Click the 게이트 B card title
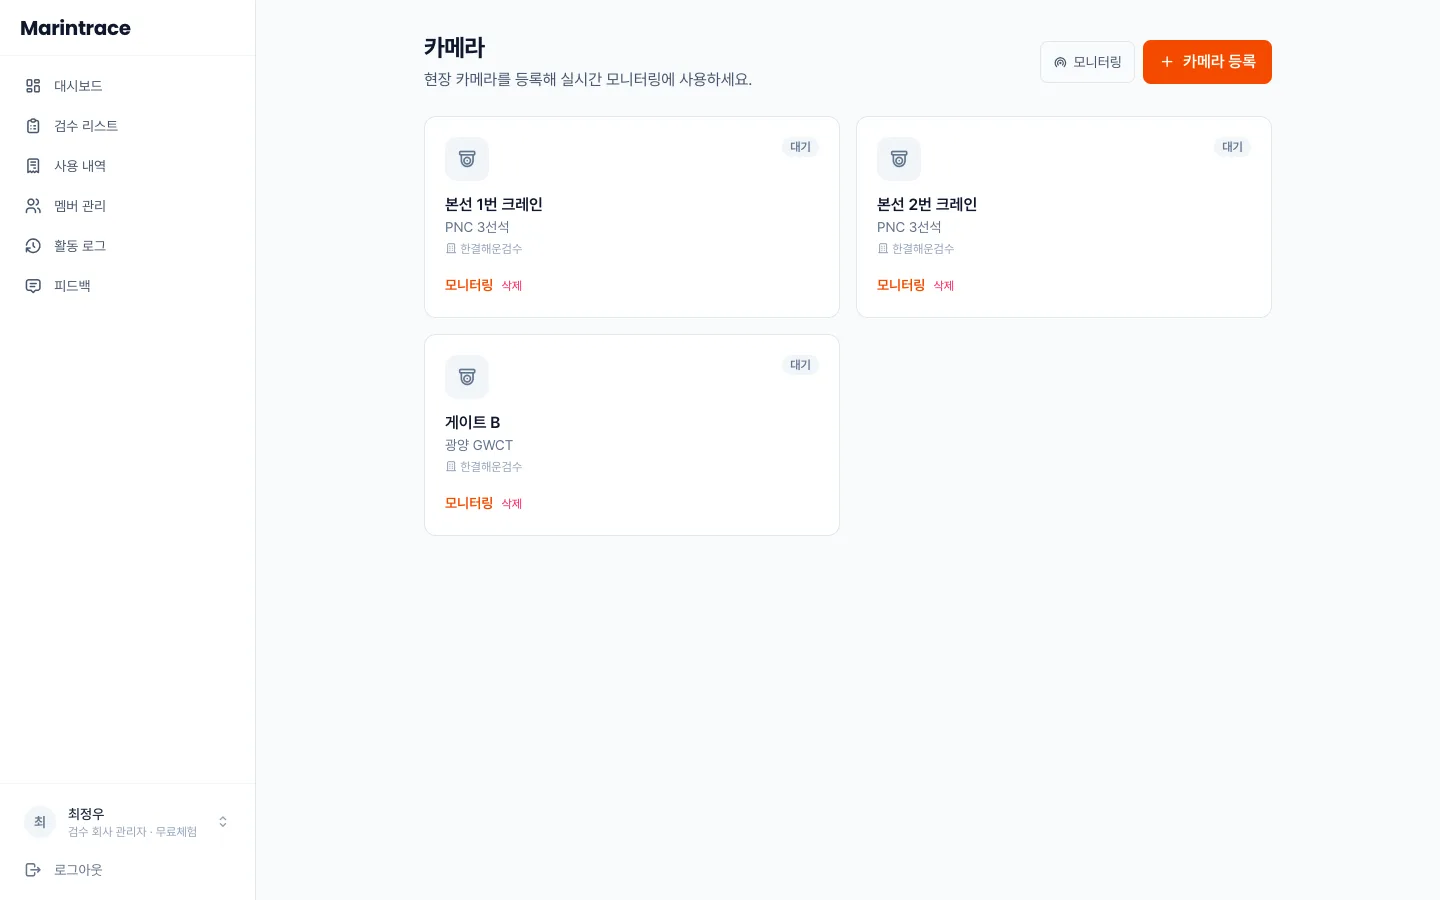 tap(473, 422)
